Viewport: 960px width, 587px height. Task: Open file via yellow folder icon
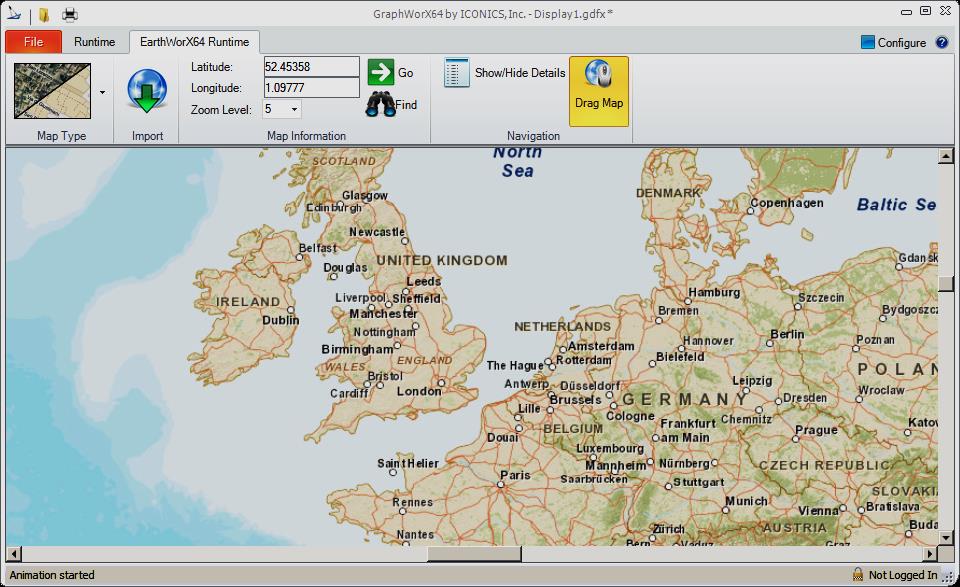coord(43,14)
